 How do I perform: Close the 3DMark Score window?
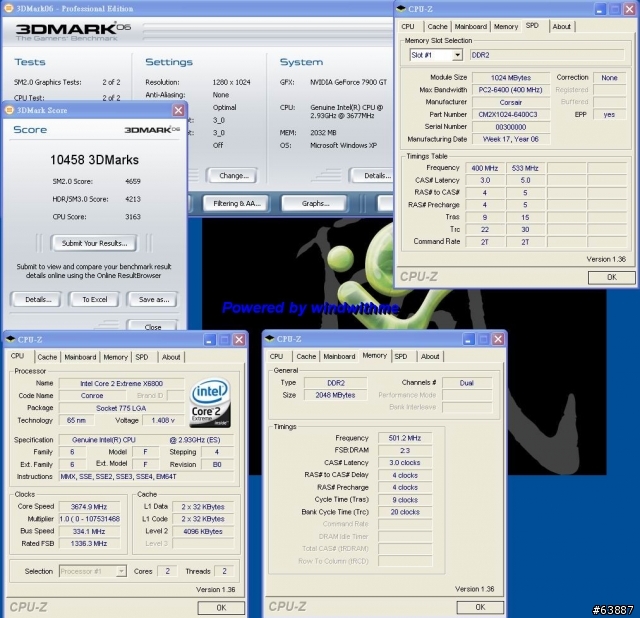(x=178, y=110)
